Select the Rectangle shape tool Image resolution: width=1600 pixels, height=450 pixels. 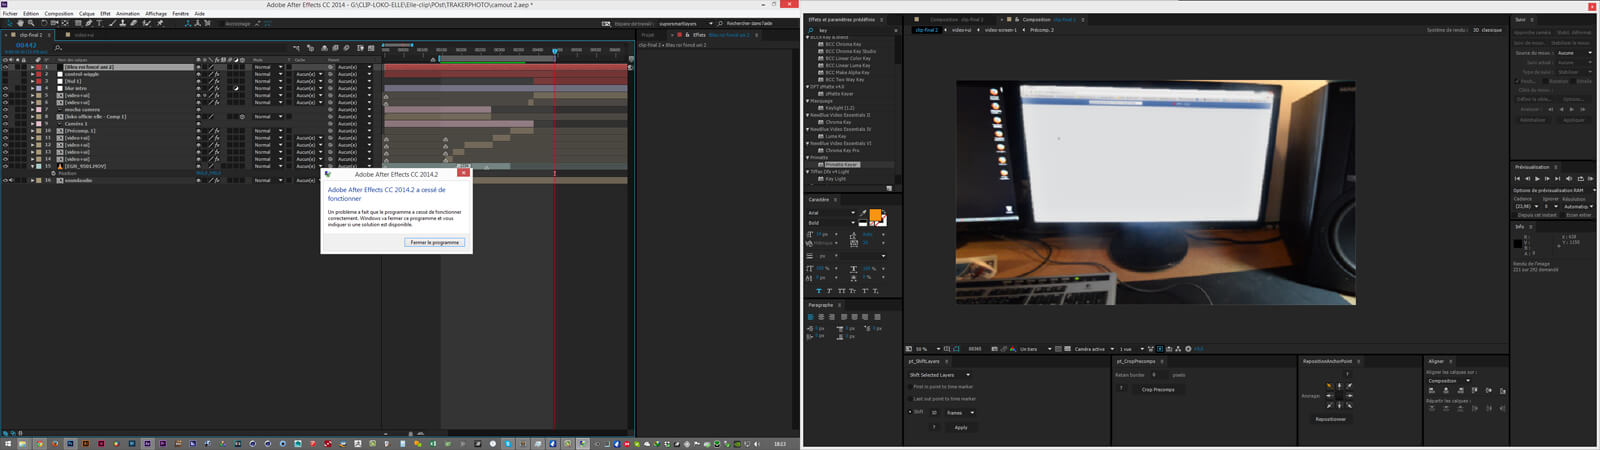pyautogui.click(x=78, y=23)
